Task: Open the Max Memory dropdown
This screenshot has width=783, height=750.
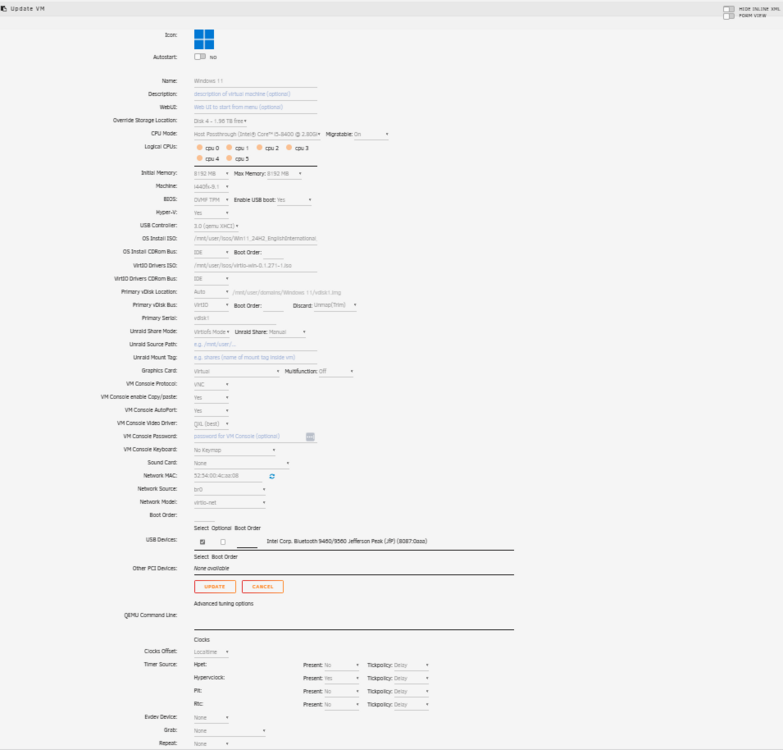Action: point(284,174)
